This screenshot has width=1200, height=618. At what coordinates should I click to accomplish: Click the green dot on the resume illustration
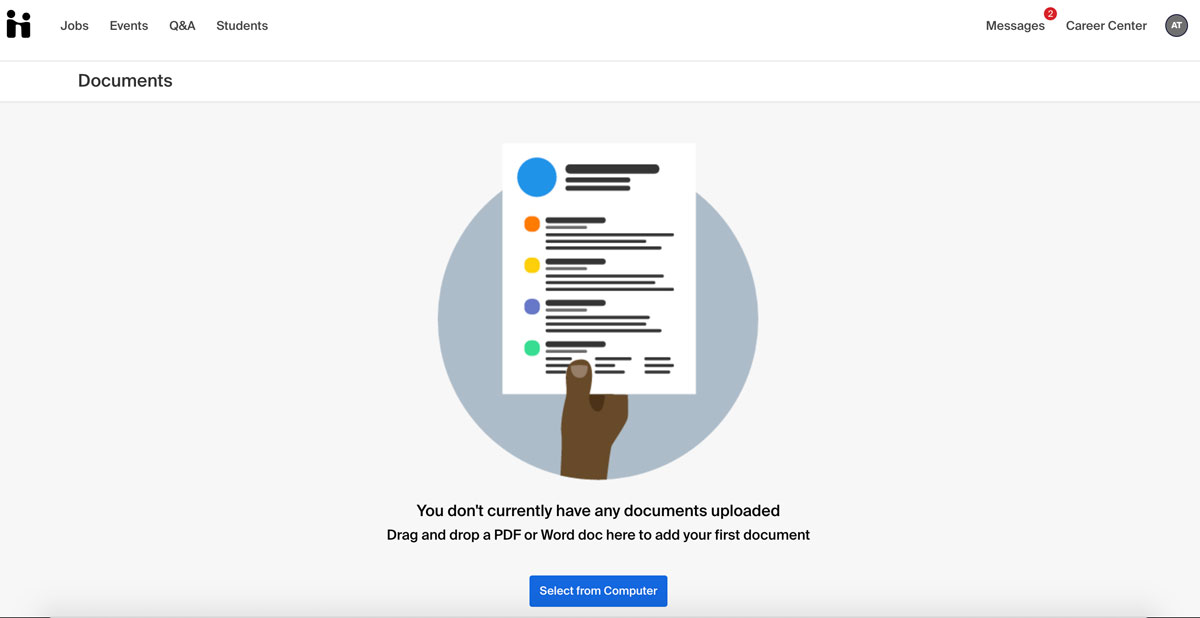[532, 348]
